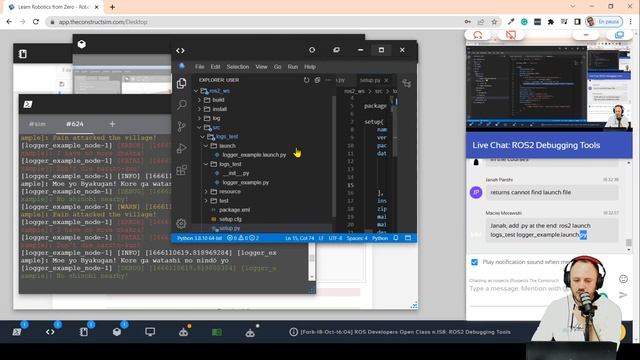Open the Selection menu in the IDE

click(238, 67)
